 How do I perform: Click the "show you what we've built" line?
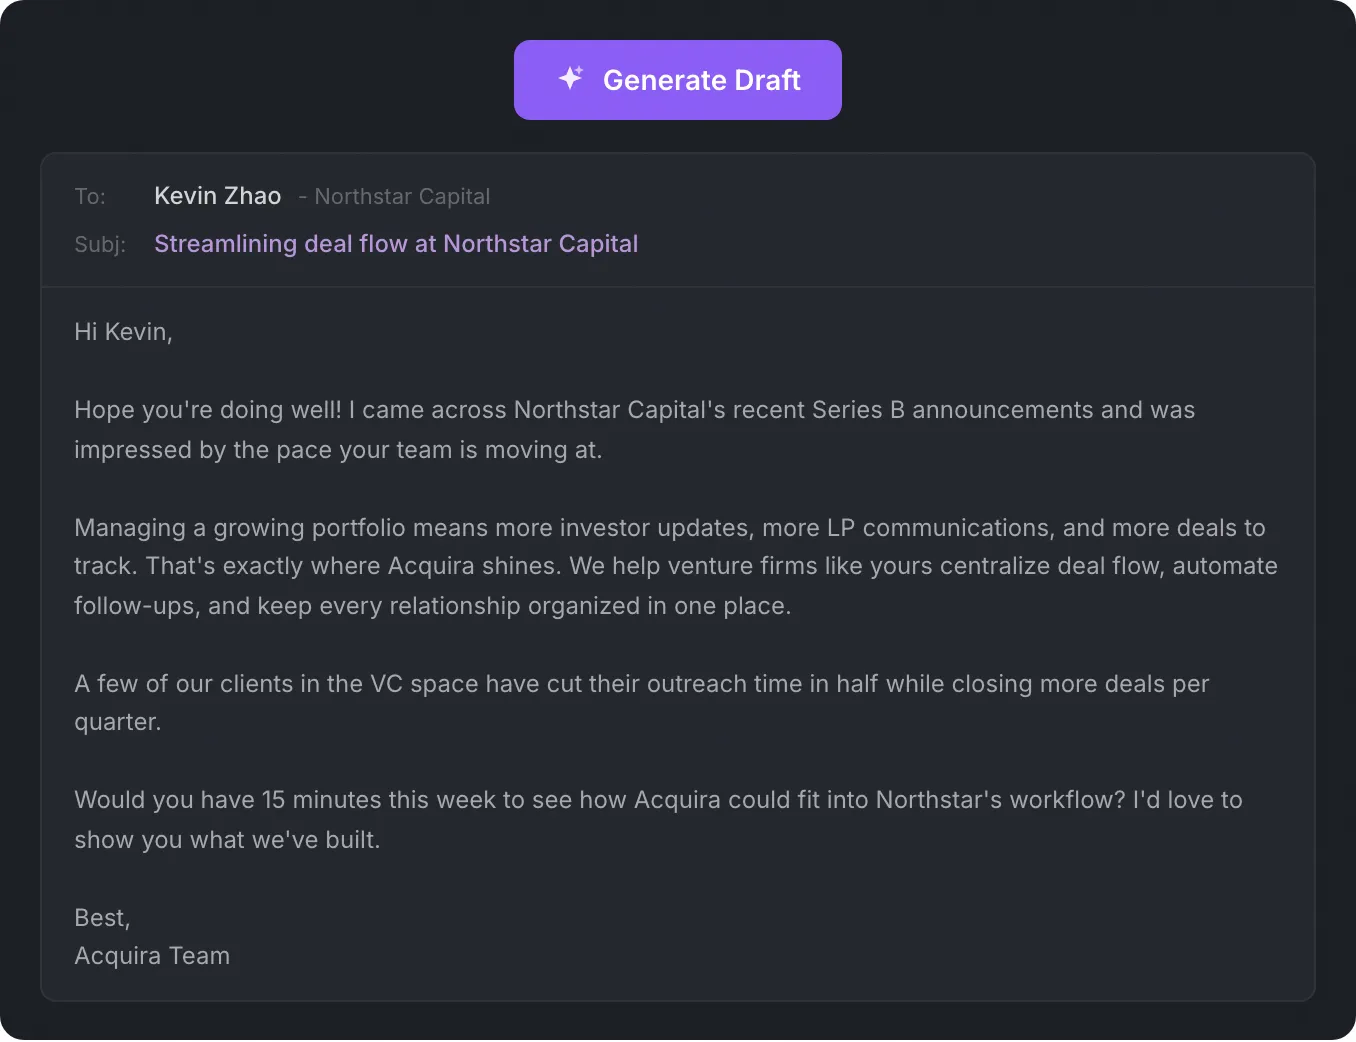(x=227, y=840)
